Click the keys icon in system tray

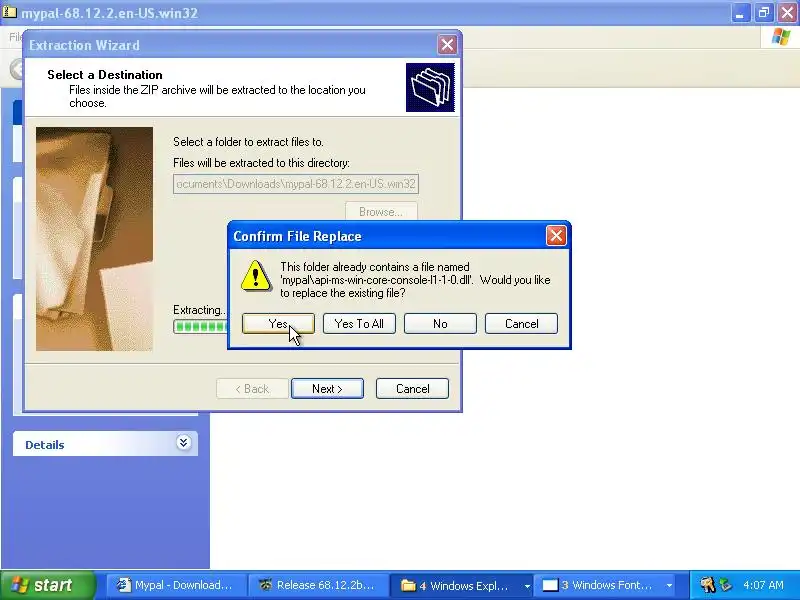pyautogui.click(x=707, y=585)
